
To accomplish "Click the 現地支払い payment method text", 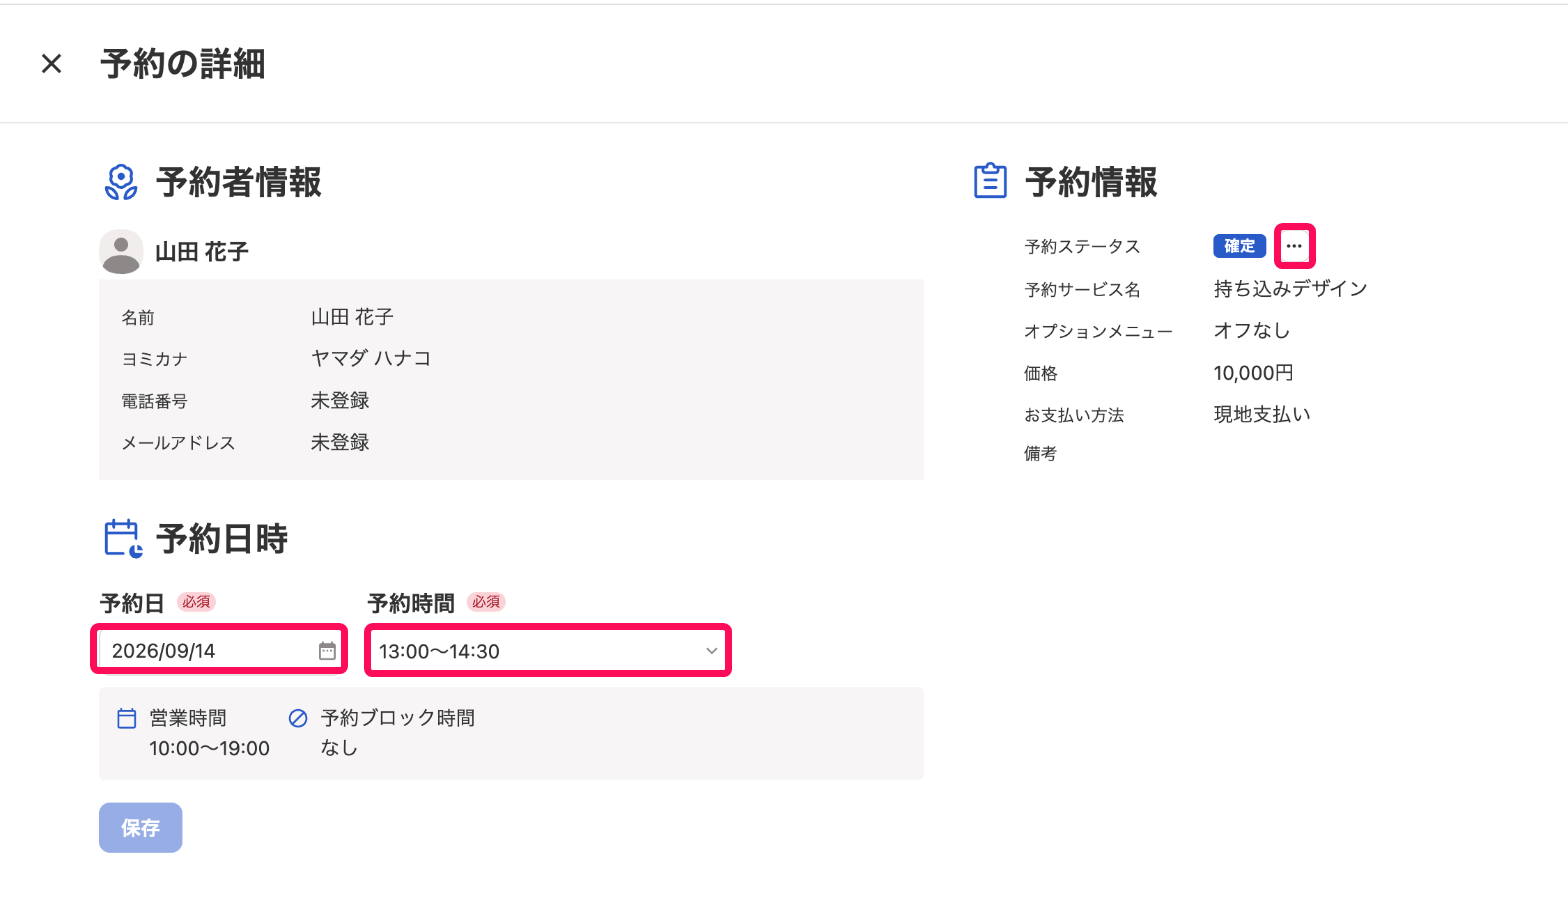I will coord(1262,415).
